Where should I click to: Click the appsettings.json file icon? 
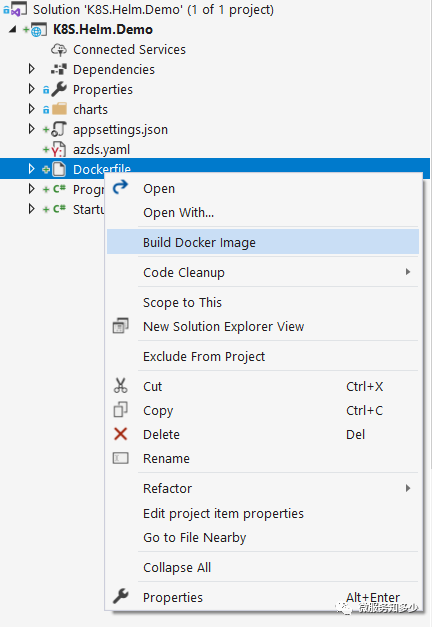point(59,129)
